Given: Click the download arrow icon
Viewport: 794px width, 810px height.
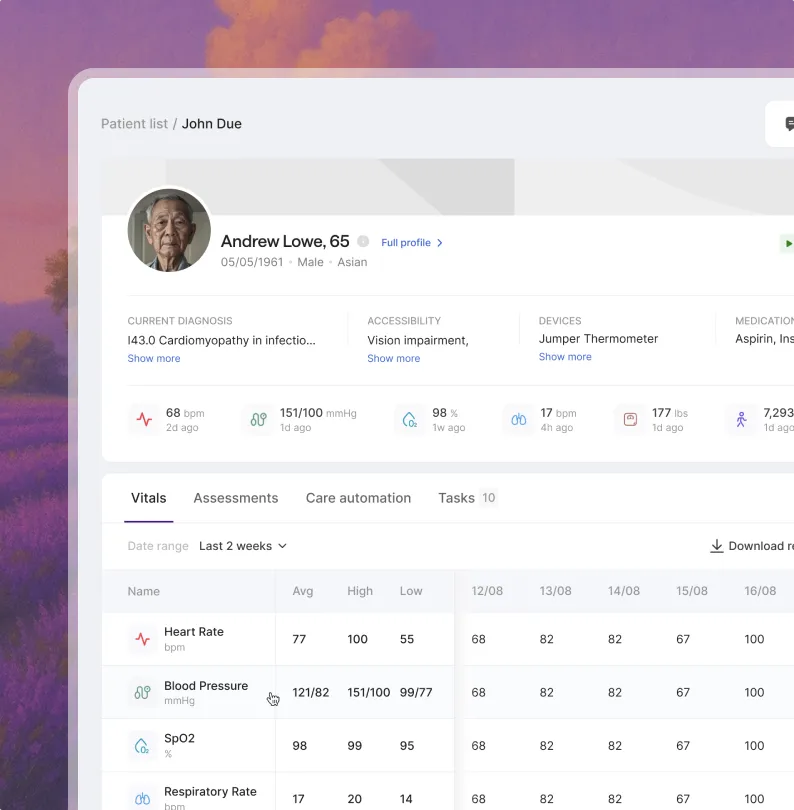Looking at the screenshot, I should point(717,546).
